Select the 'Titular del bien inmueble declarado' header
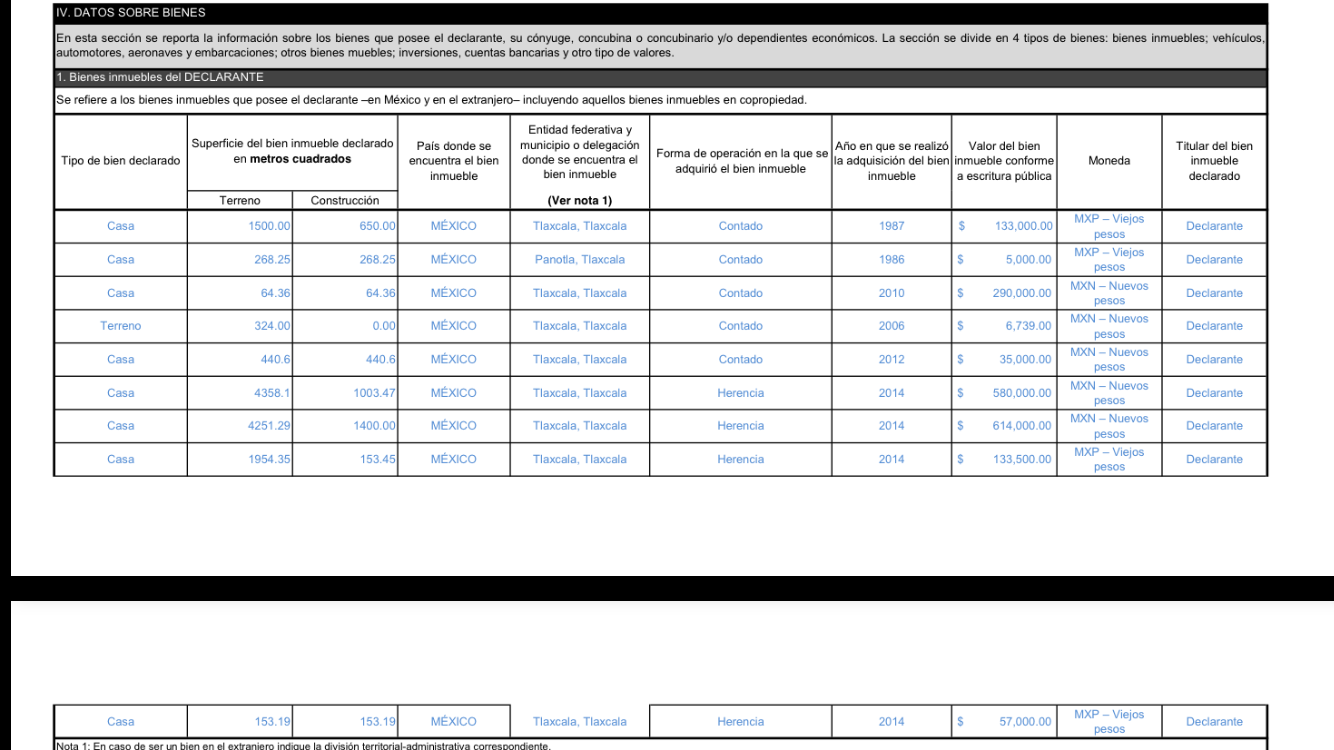The width and height of the screenshot is (1334, 750). point(1214,160)
